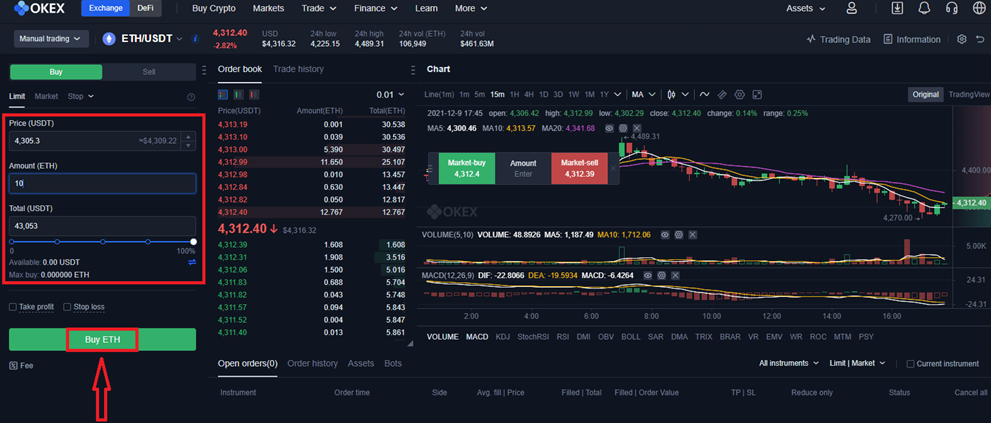Click the green Buy ETH button
The width and height of the screenshot is (991, 423).
(x=102, y=340)
